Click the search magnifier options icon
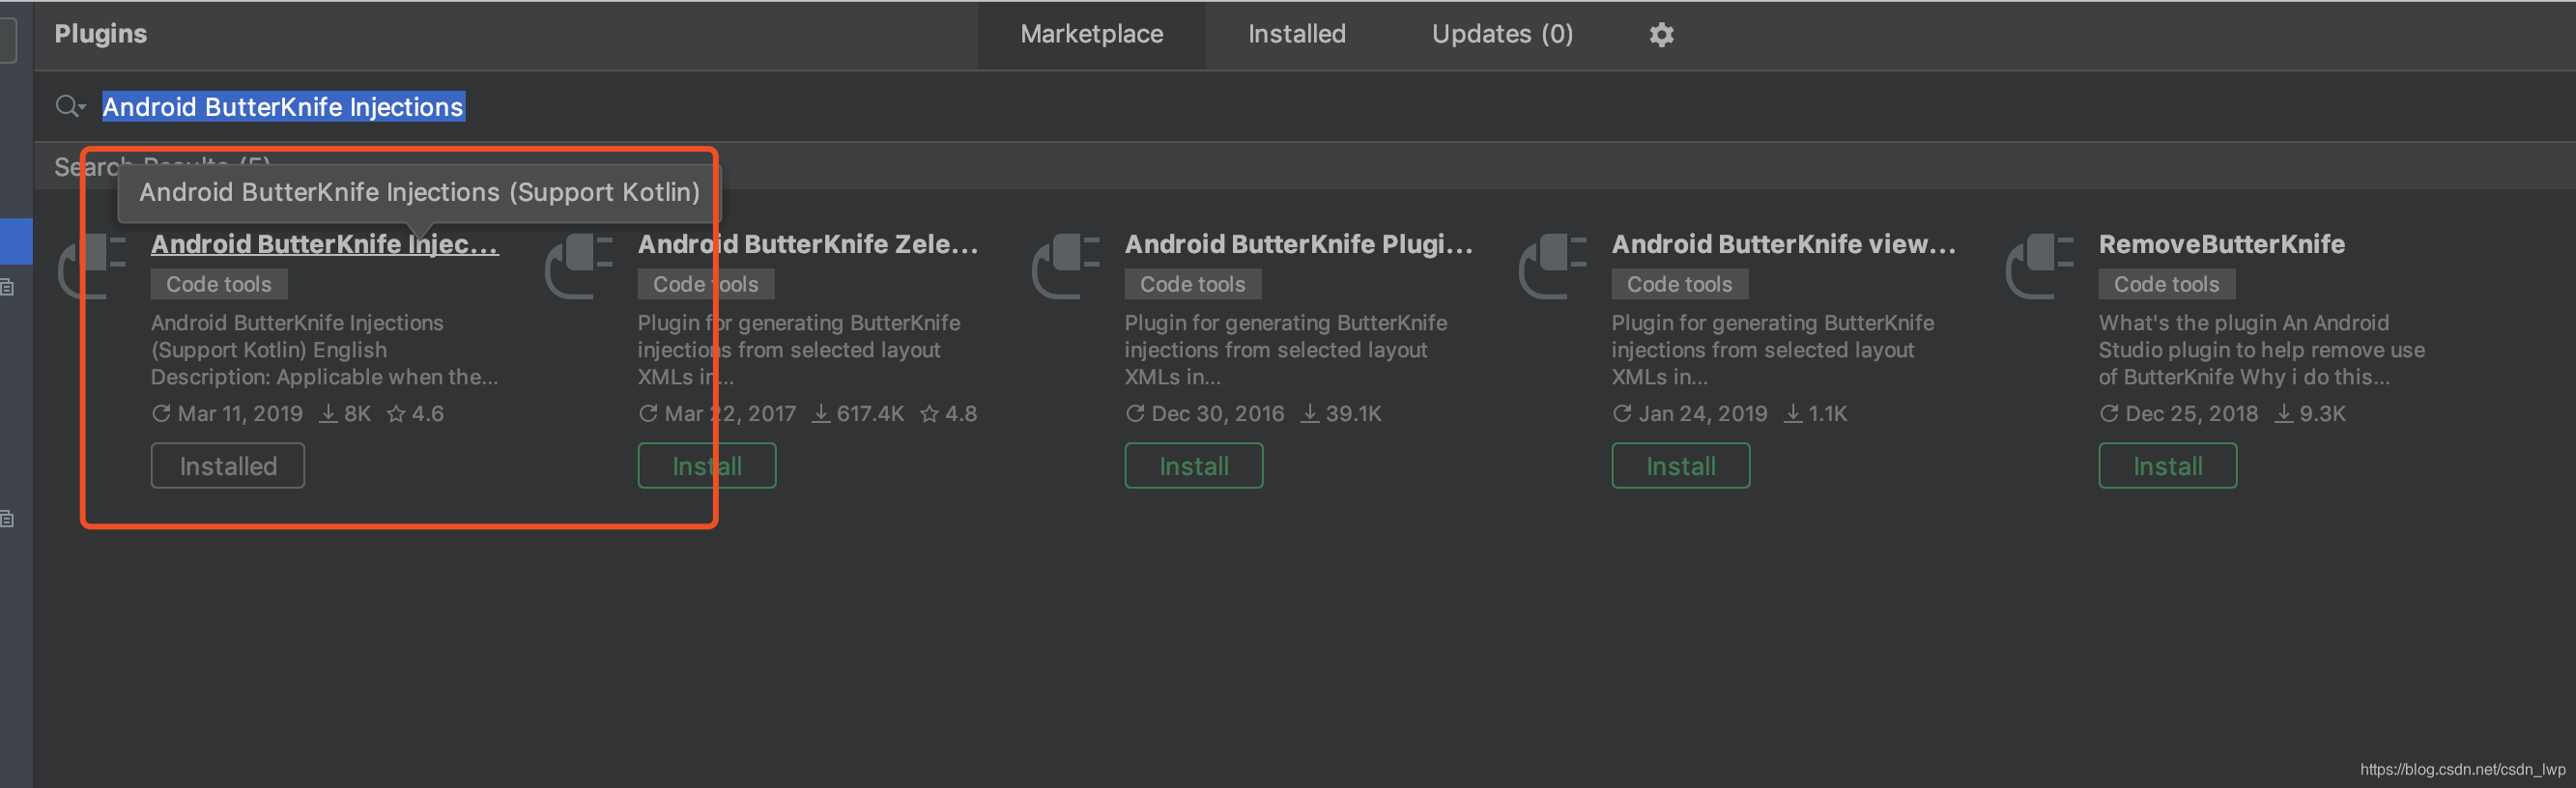2576x788 pixels. [70, 106]
